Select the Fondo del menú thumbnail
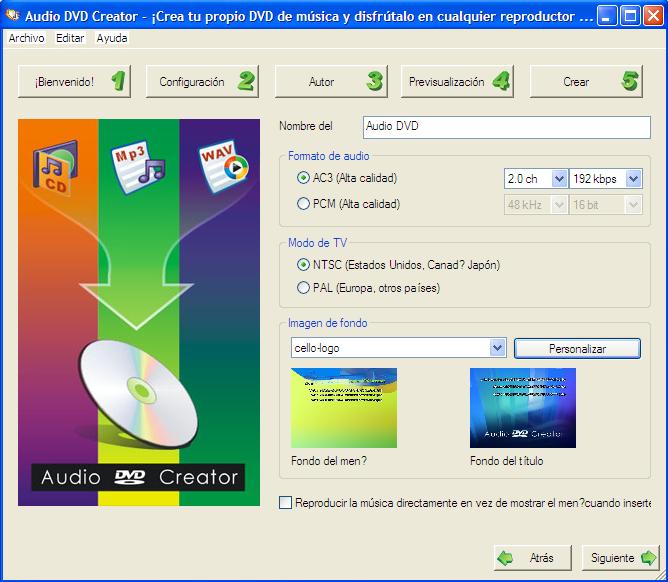Screen dimensions: 668x582 point(344,408)
